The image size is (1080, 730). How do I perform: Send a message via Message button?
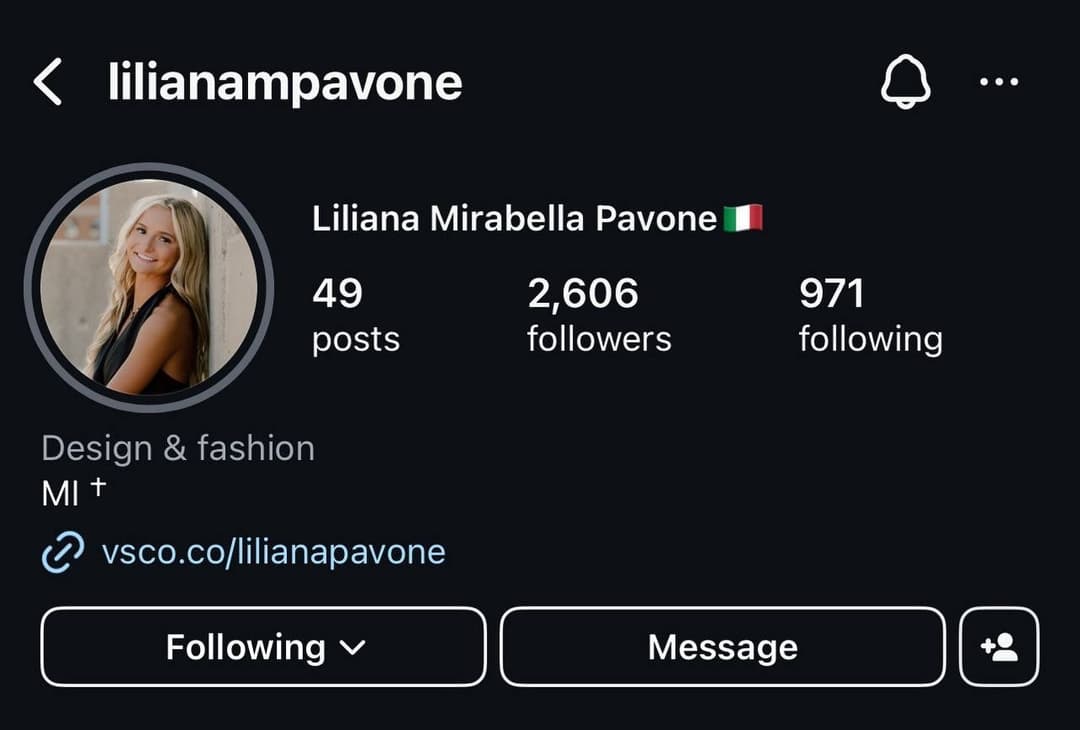click(x=723, y=647)
